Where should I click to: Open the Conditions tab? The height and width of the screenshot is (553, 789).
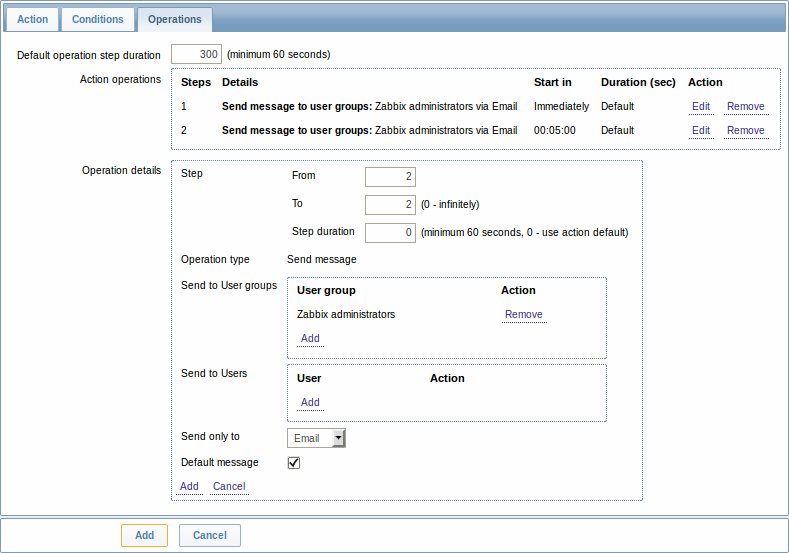pyautogui.click(x=98, y=19)
